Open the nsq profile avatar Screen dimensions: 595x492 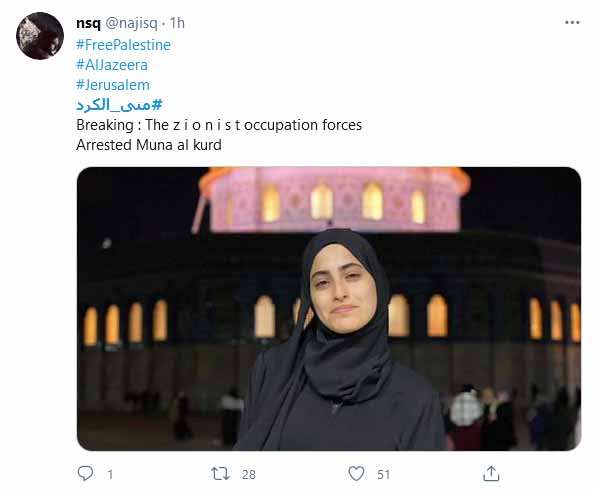(x=40, y=36)
